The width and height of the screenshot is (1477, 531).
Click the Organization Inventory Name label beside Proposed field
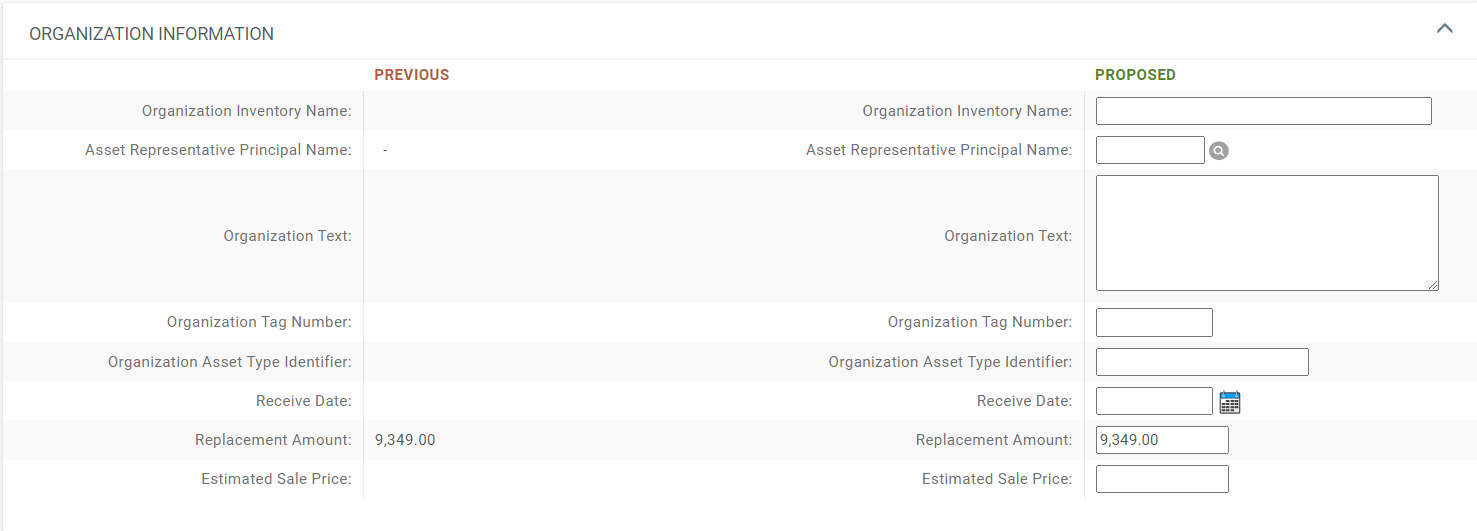point(967,111)
